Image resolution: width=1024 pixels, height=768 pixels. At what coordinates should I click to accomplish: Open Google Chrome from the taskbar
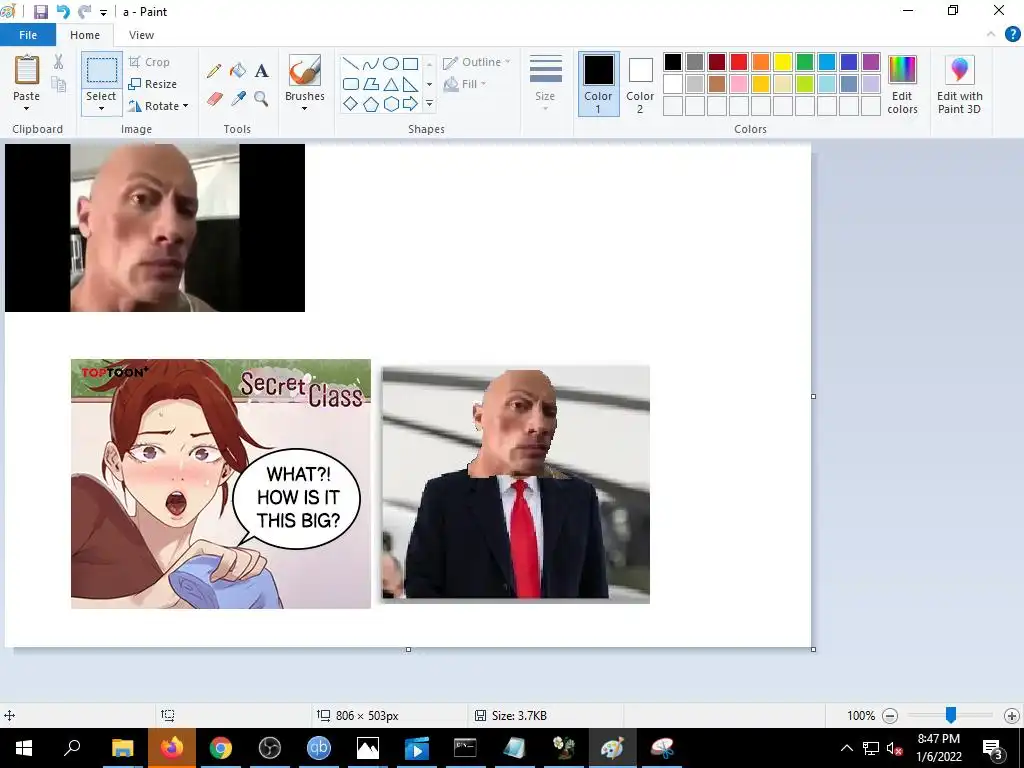coord(221,748)
